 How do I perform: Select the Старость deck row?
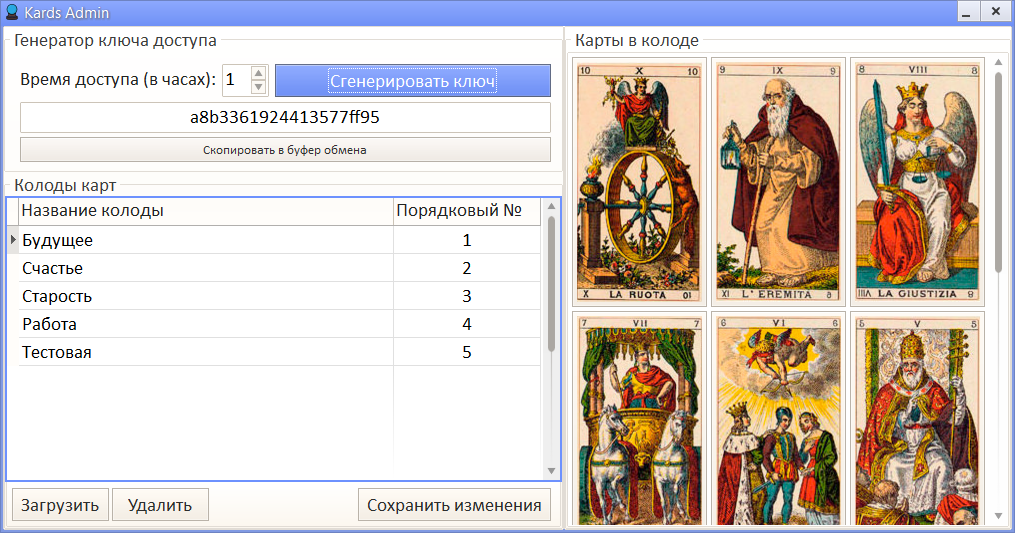(280, 296)
